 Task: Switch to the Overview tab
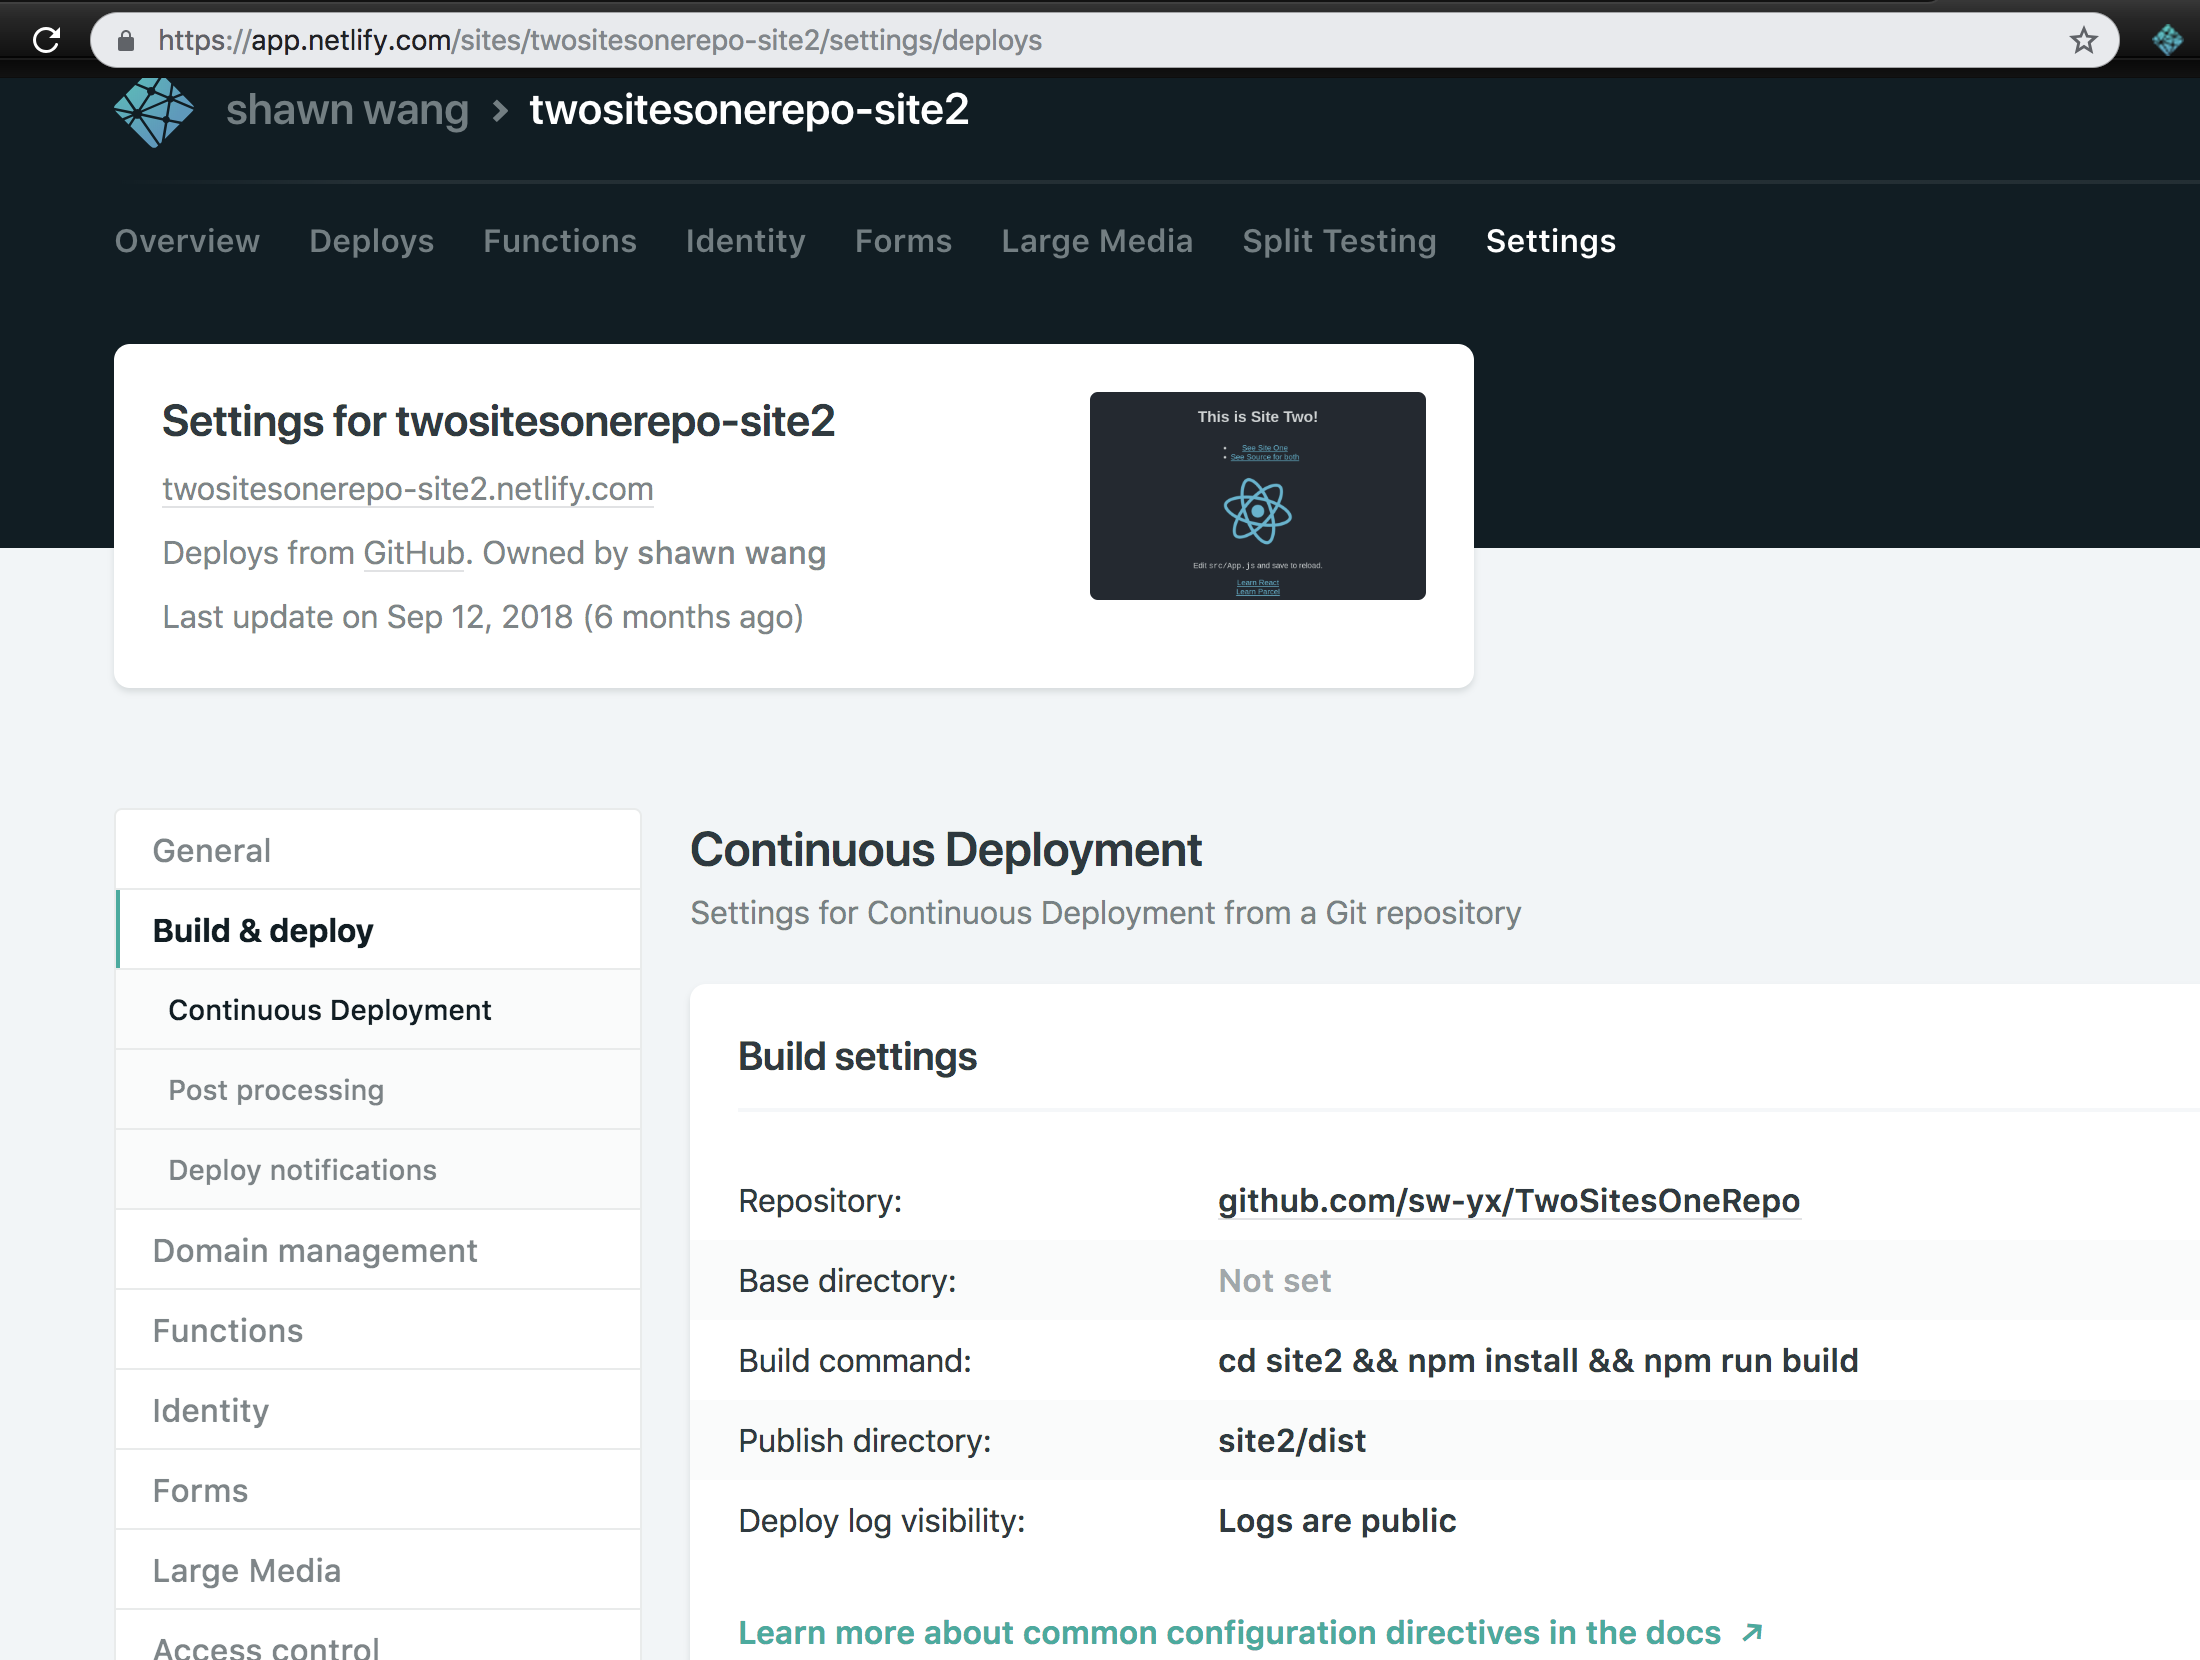pyautogui.click(x=187, y=241)
